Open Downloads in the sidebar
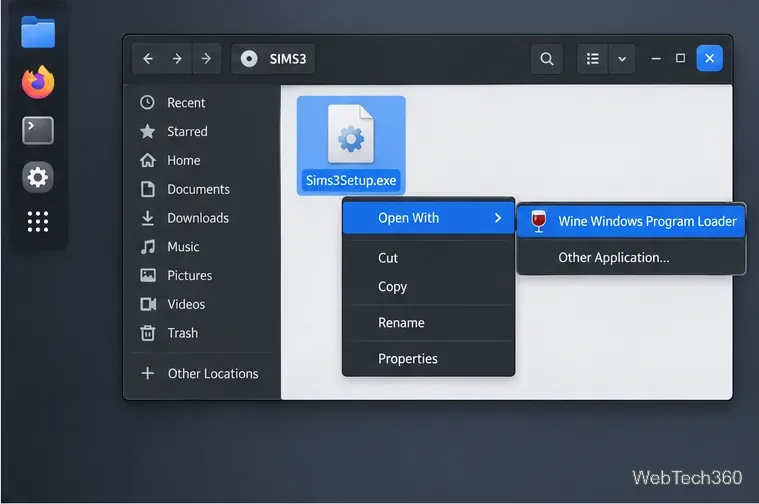Screen dimensions: 759x504 203,218
